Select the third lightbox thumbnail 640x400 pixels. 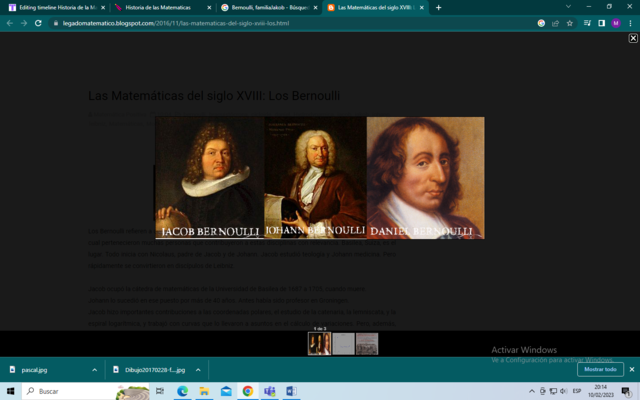click(x=367, y=344)
